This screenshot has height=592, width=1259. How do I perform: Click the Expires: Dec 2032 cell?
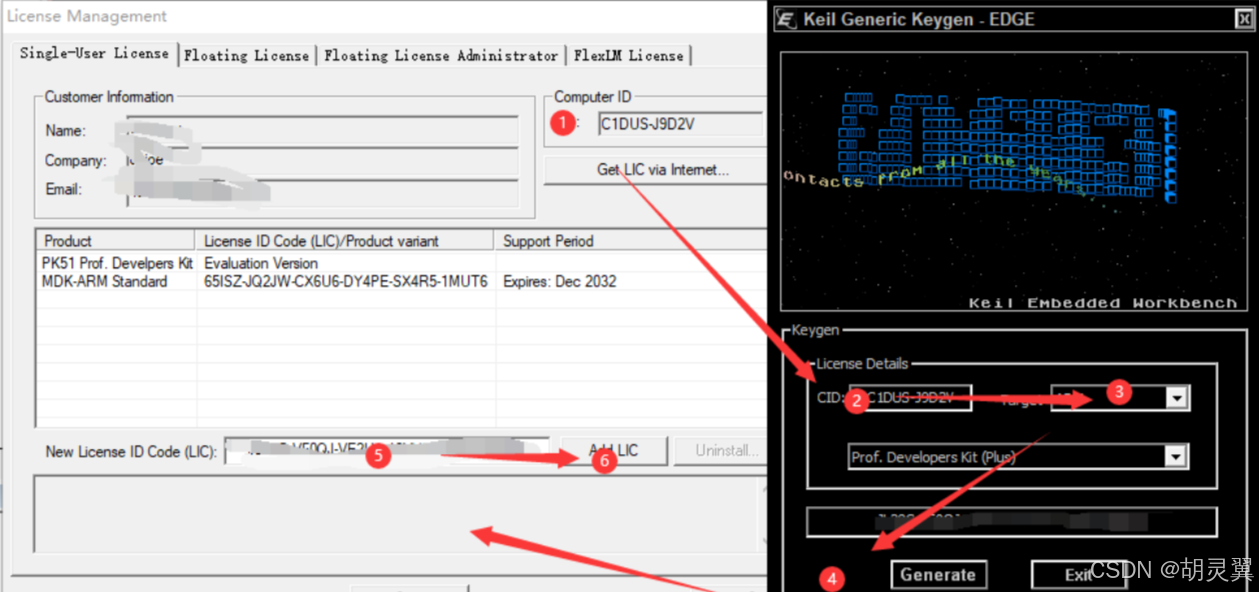coord(560,282)
